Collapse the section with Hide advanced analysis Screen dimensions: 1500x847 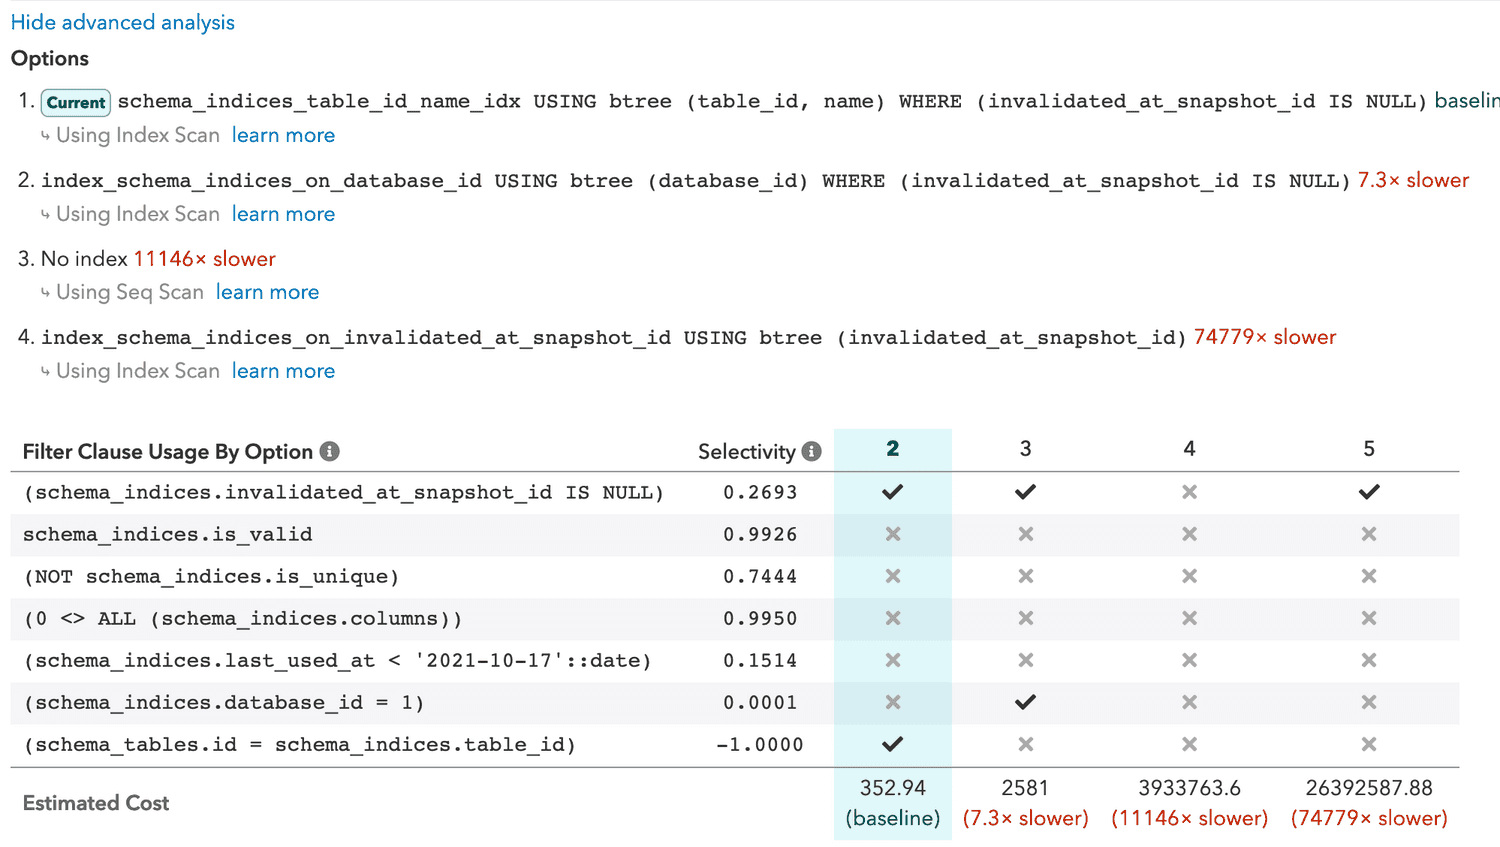click(123, 22)
